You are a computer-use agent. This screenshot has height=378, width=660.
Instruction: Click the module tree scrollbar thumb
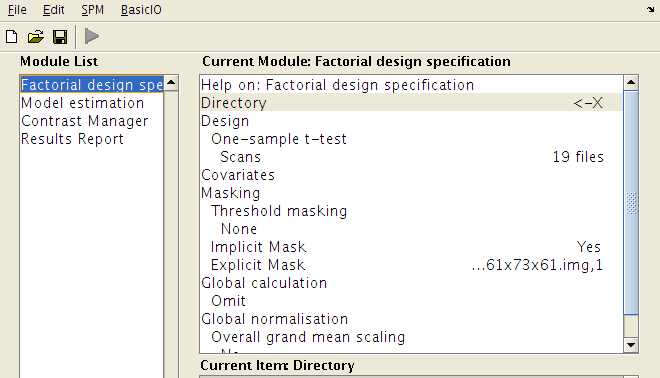tap(631, 202)
